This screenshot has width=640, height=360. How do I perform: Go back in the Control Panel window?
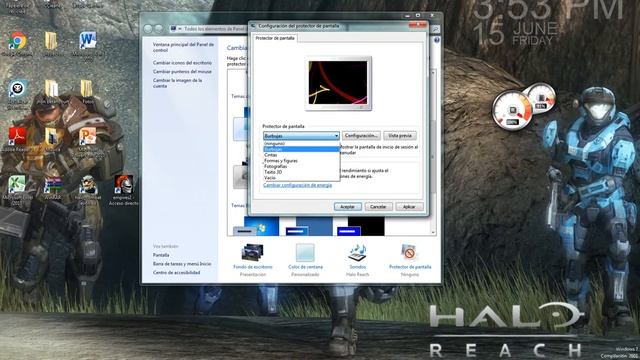(148, 29)
